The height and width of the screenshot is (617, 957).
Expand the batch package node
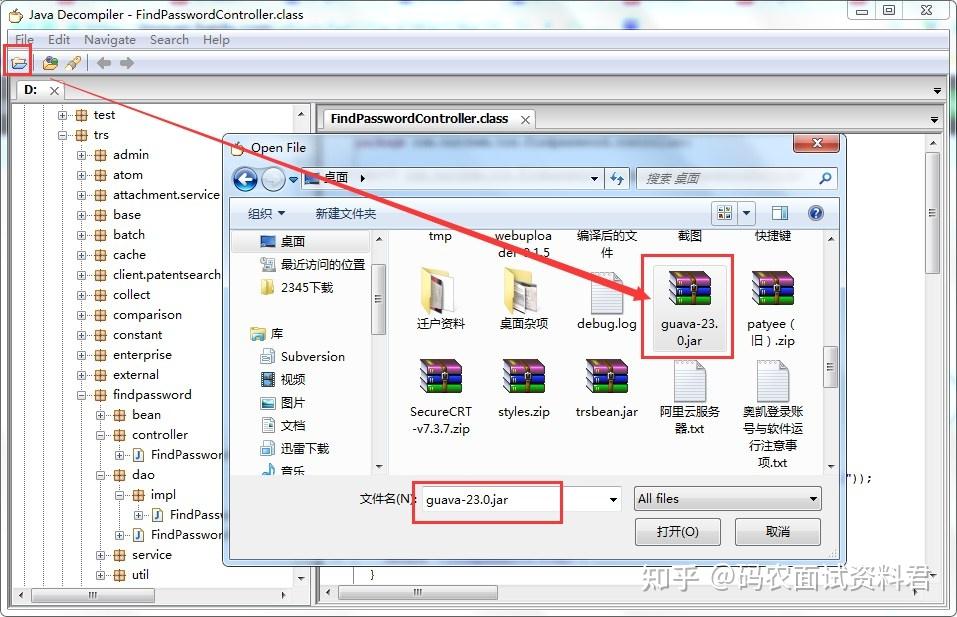81,235
